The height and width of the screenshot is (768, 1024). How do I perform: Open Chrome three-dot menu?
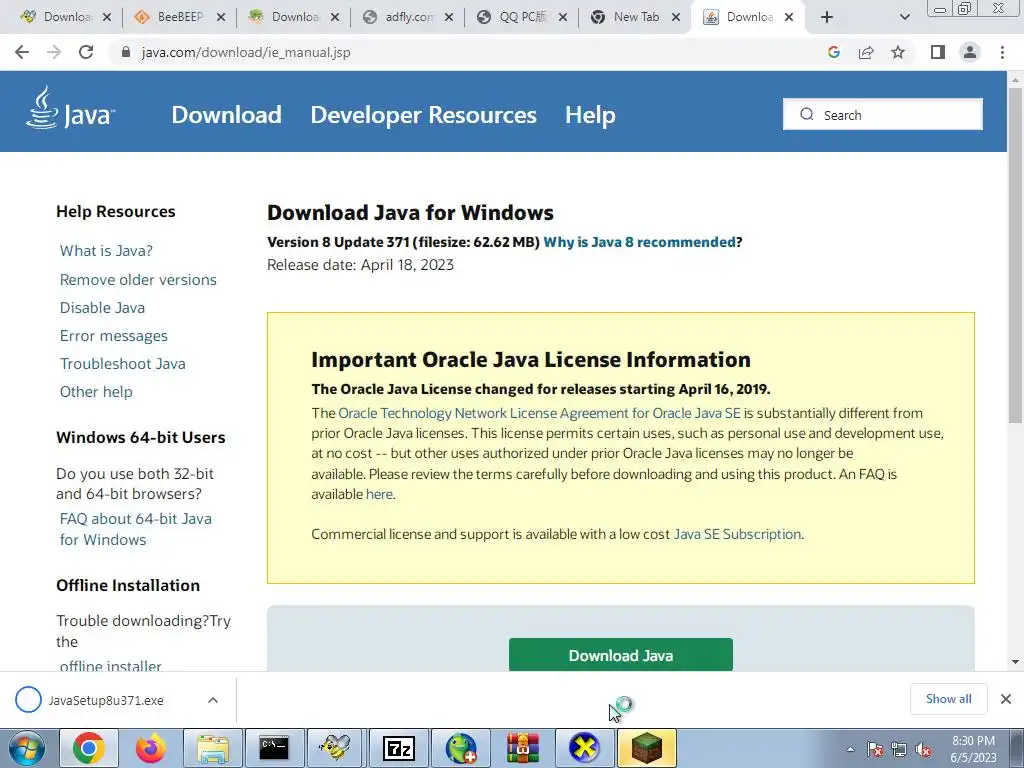click(1002, 52)
